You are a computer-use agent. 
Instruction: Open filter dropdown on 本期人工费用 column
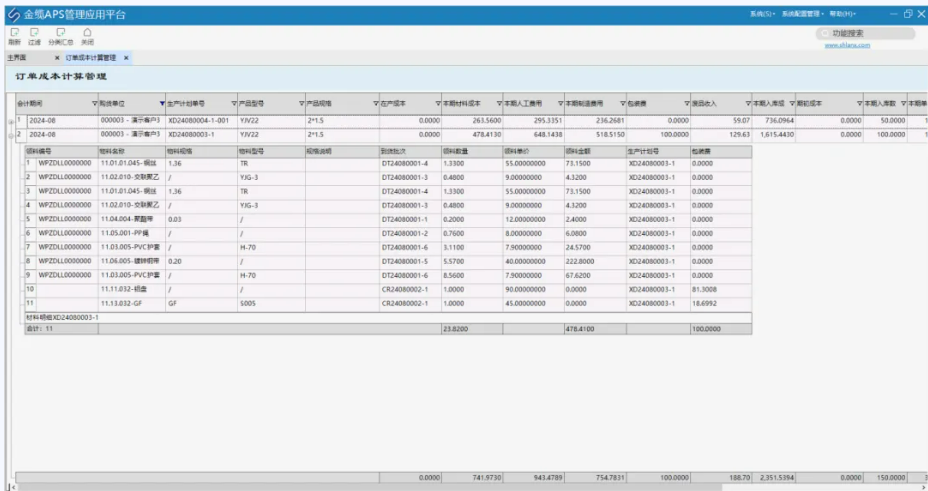click(x=560, y=104)
